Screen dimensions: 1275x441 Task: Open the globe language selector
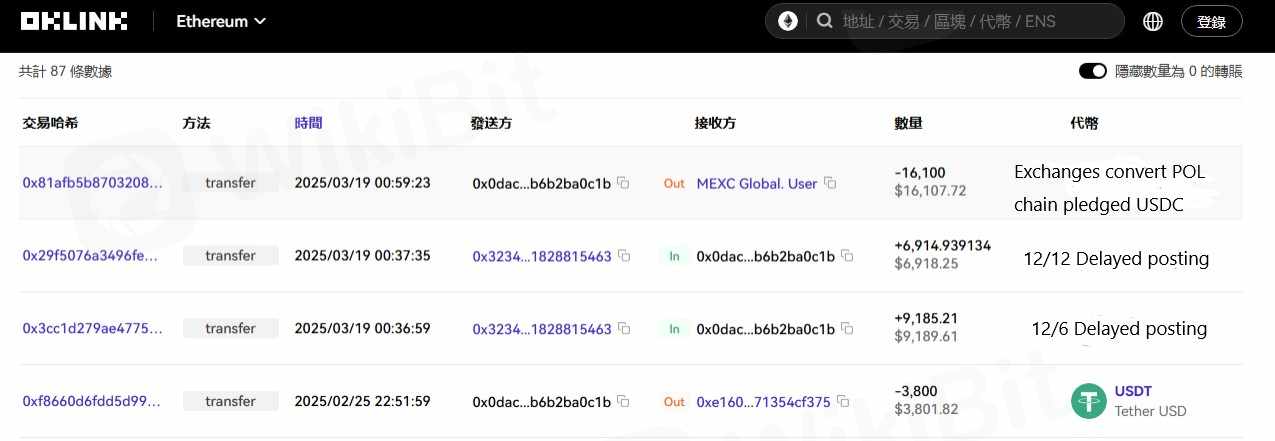1152,21
